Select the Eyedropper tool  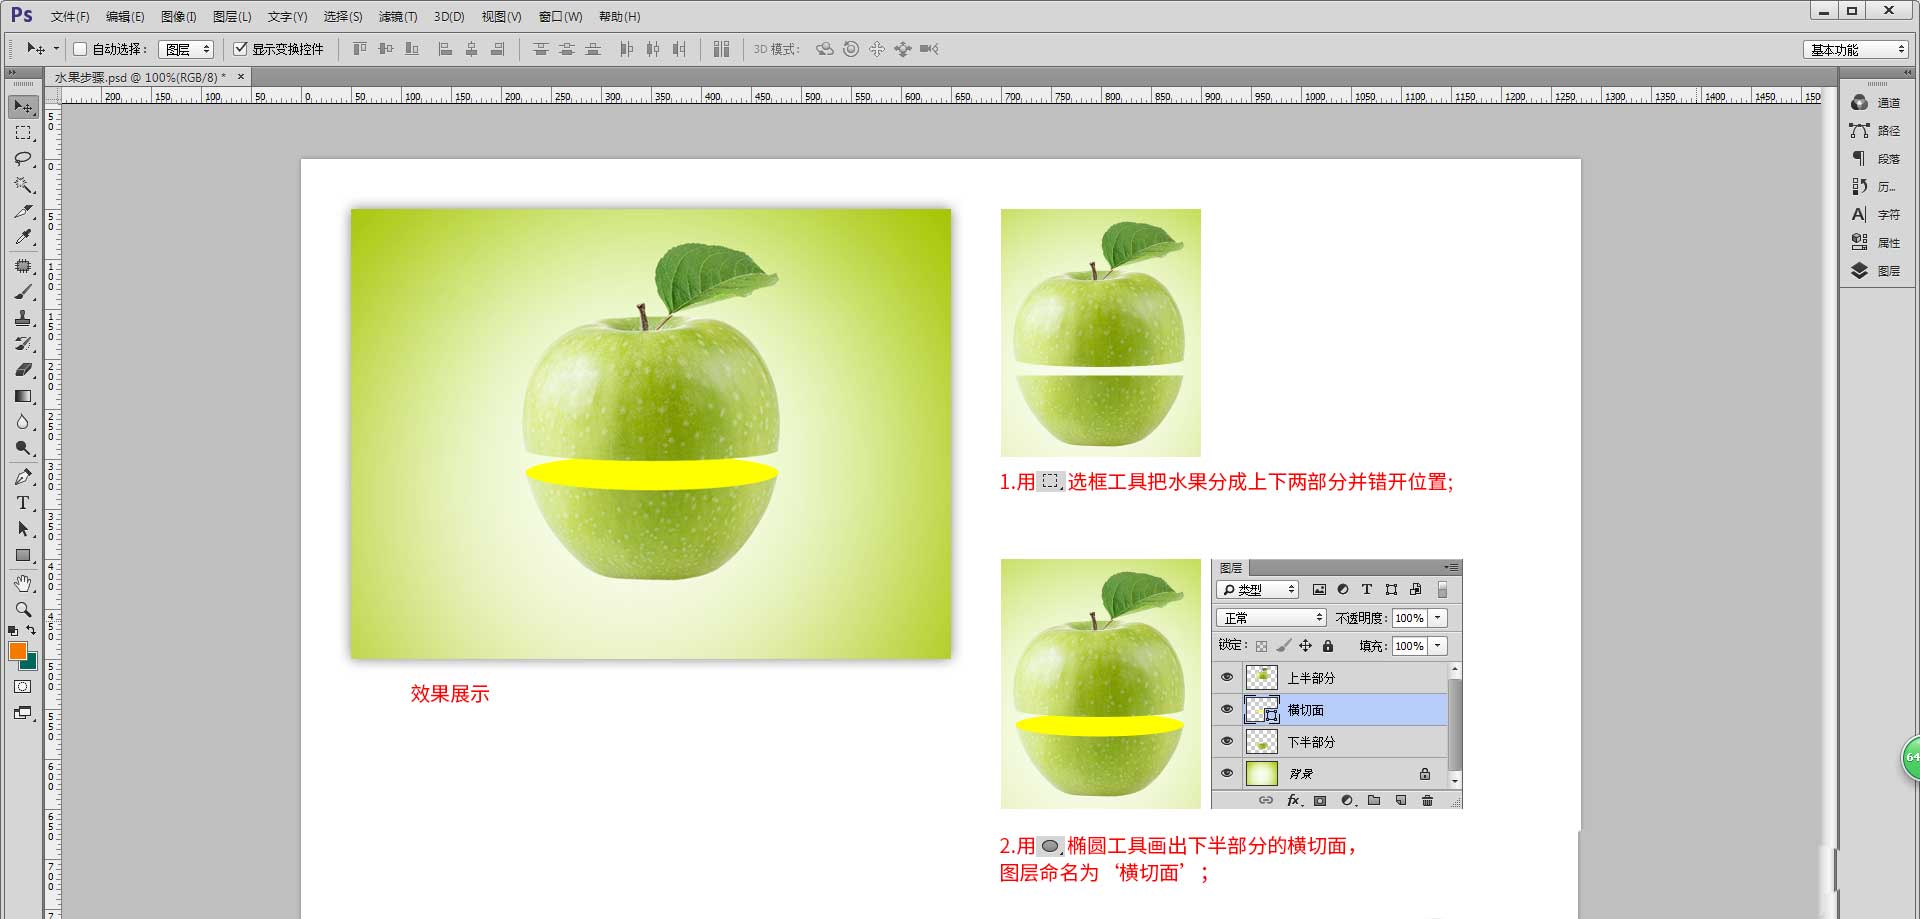(x=23, y=237)
